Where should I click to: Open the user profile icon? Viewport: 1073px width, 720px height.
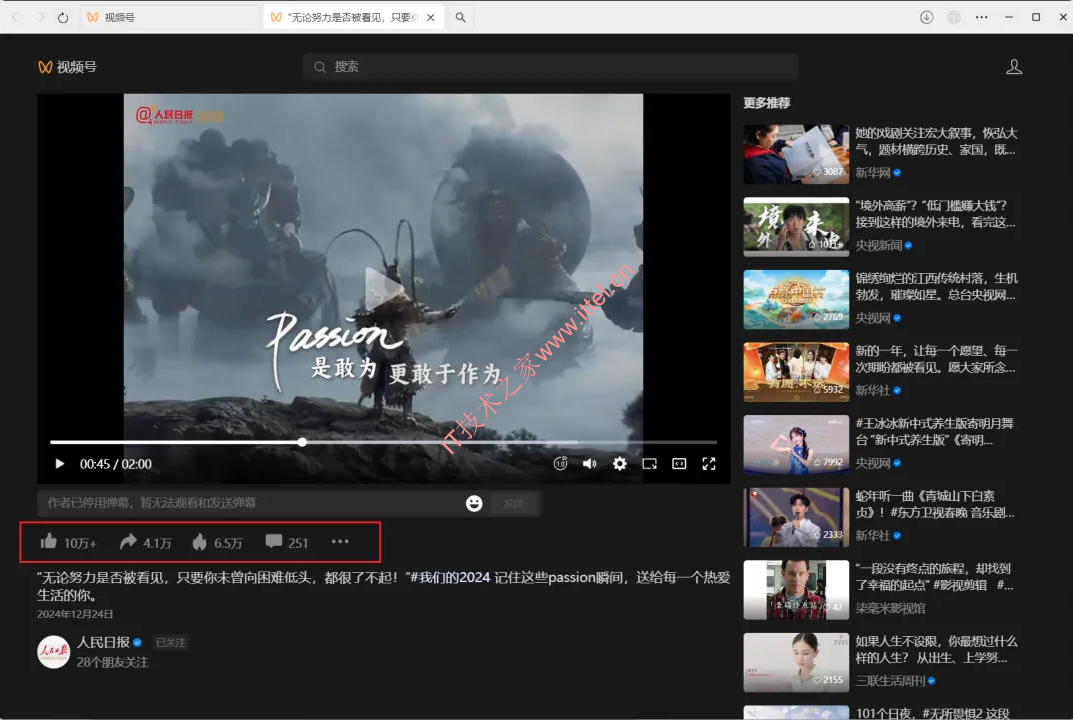click(x=1014, y=66)
